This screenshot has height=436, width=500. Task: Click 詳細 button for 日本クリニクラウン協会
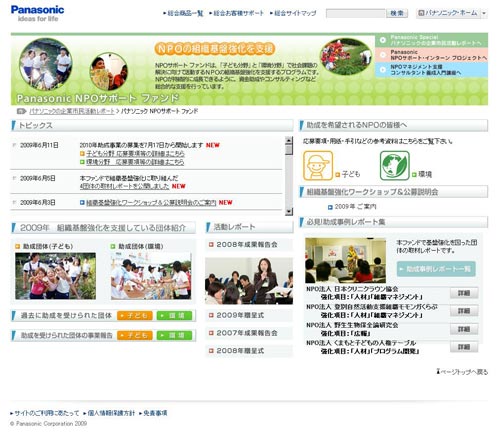pos(464,293)
